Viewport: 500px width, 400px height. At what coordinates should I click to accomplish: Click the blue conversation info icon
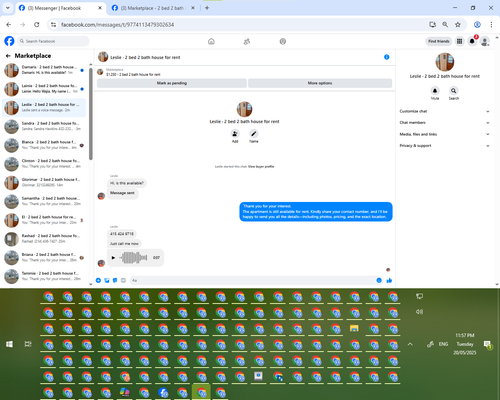point(387,57)
